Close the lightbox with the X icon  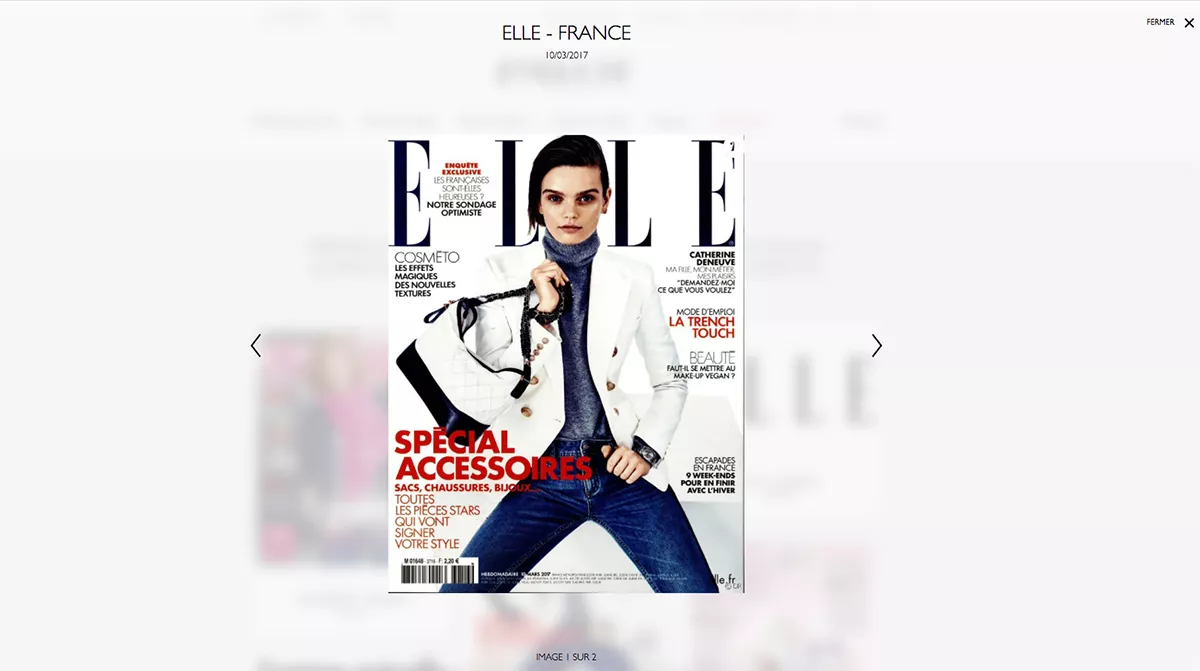[1189, 23]
